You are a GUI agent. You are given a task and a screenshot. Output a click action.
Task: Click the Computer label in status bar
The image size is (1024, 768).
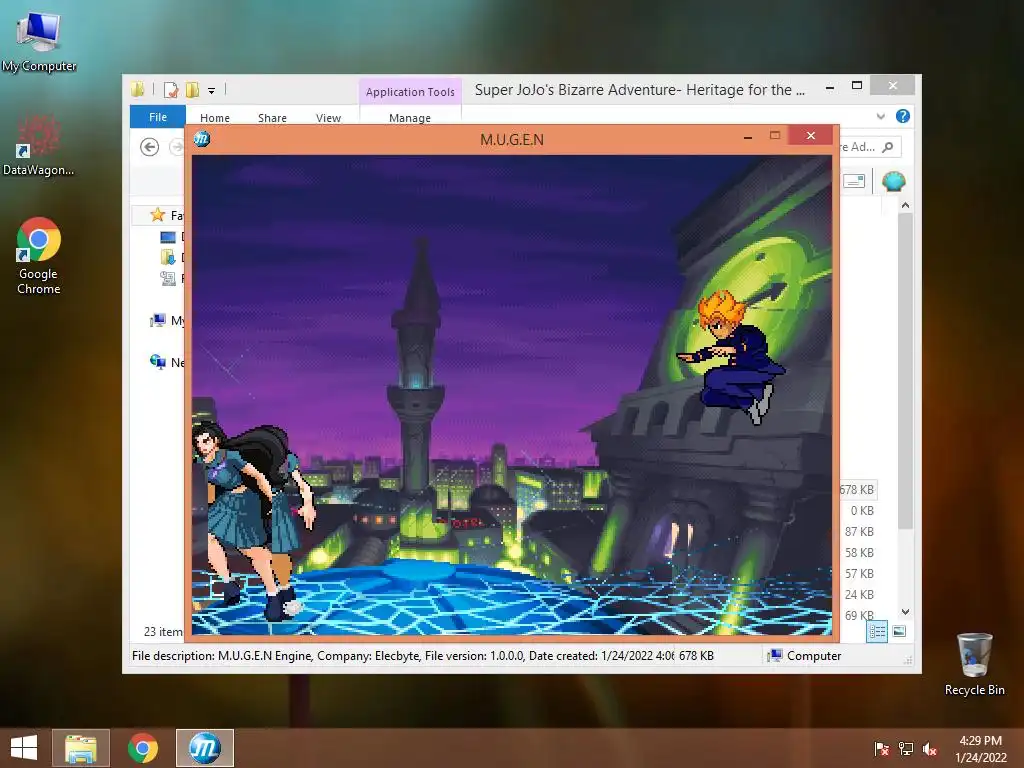click(x=814, y=656)
